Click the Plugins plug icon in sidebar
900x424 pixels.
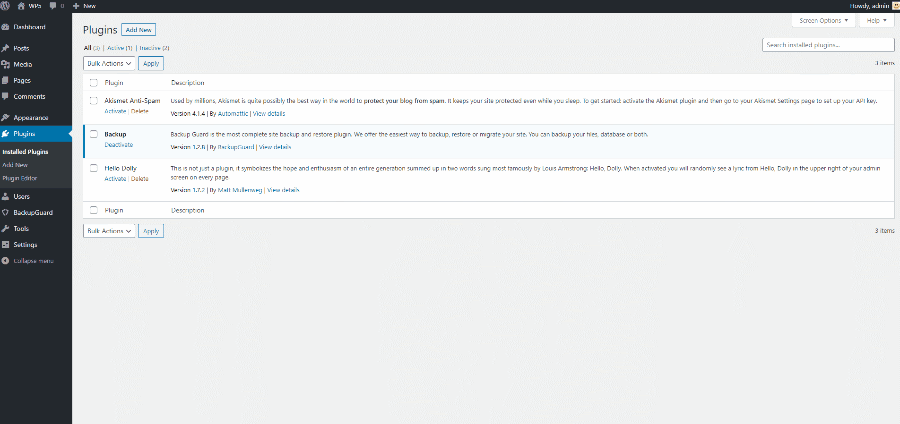pyautogui.click(x=5, y=134)
